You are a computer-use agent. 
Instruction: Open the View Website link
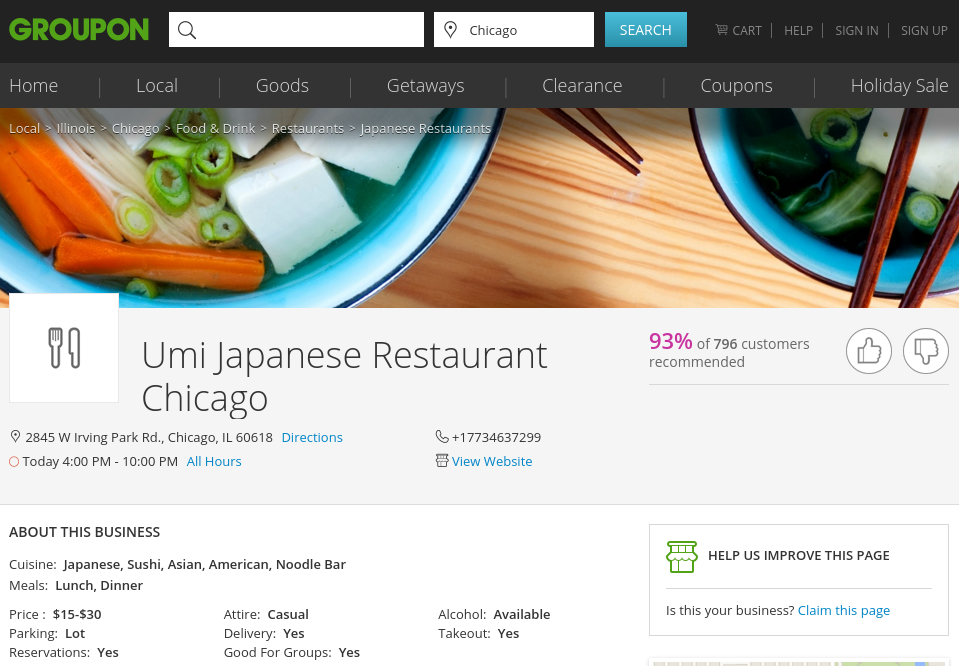point(492,461)
